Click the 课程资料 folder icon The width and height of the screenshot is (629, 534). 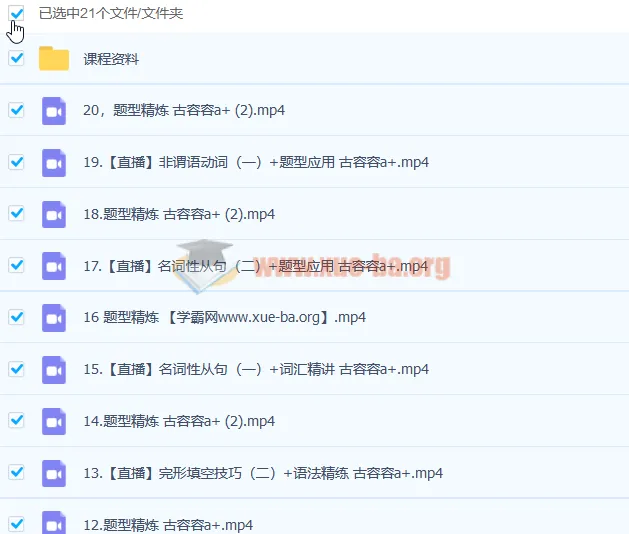54,59
